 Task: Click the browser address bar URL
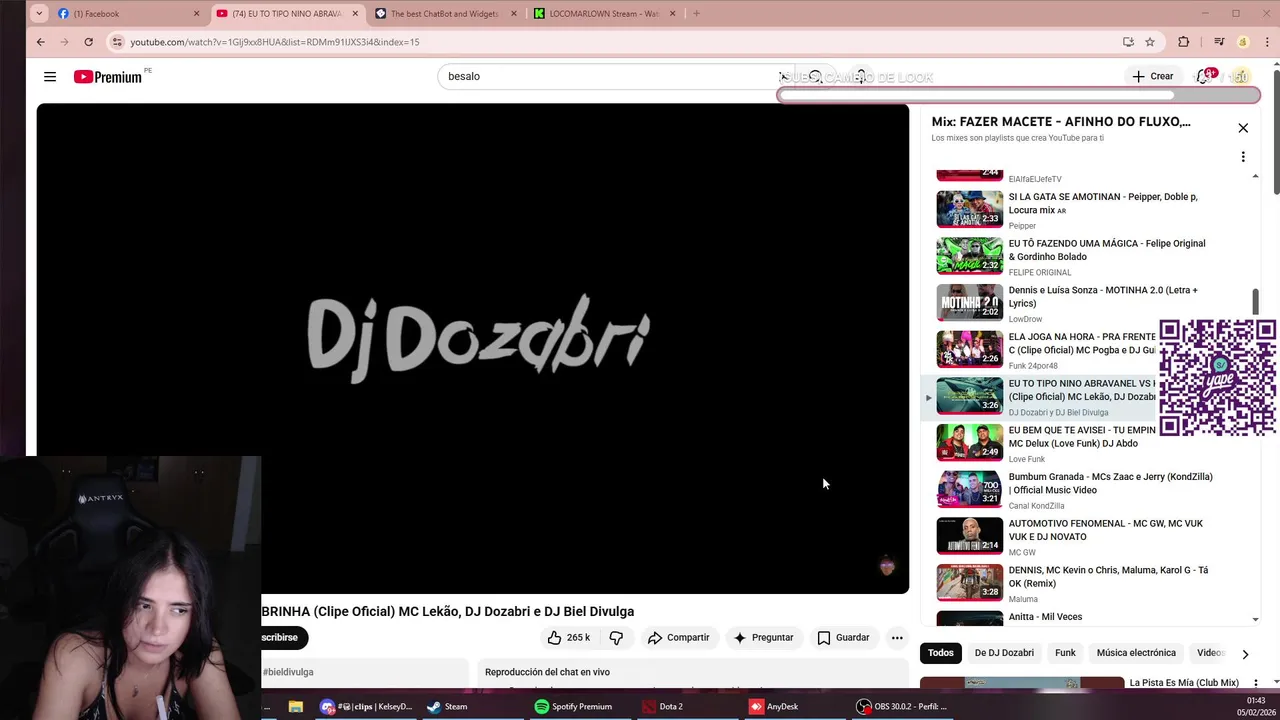[275, 42]
